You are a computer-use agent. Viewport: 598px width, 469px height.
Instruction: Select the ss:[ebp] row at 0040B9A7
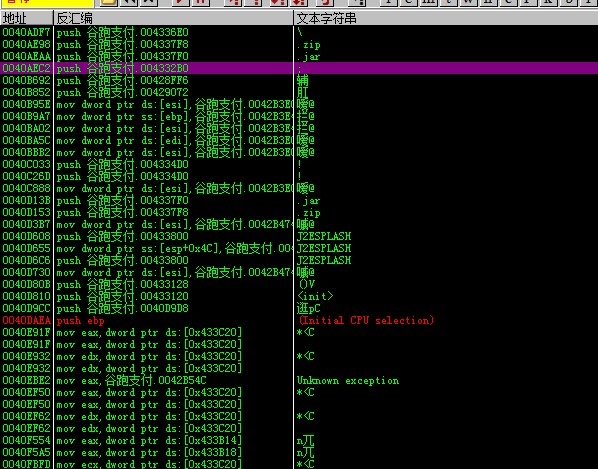299,116
